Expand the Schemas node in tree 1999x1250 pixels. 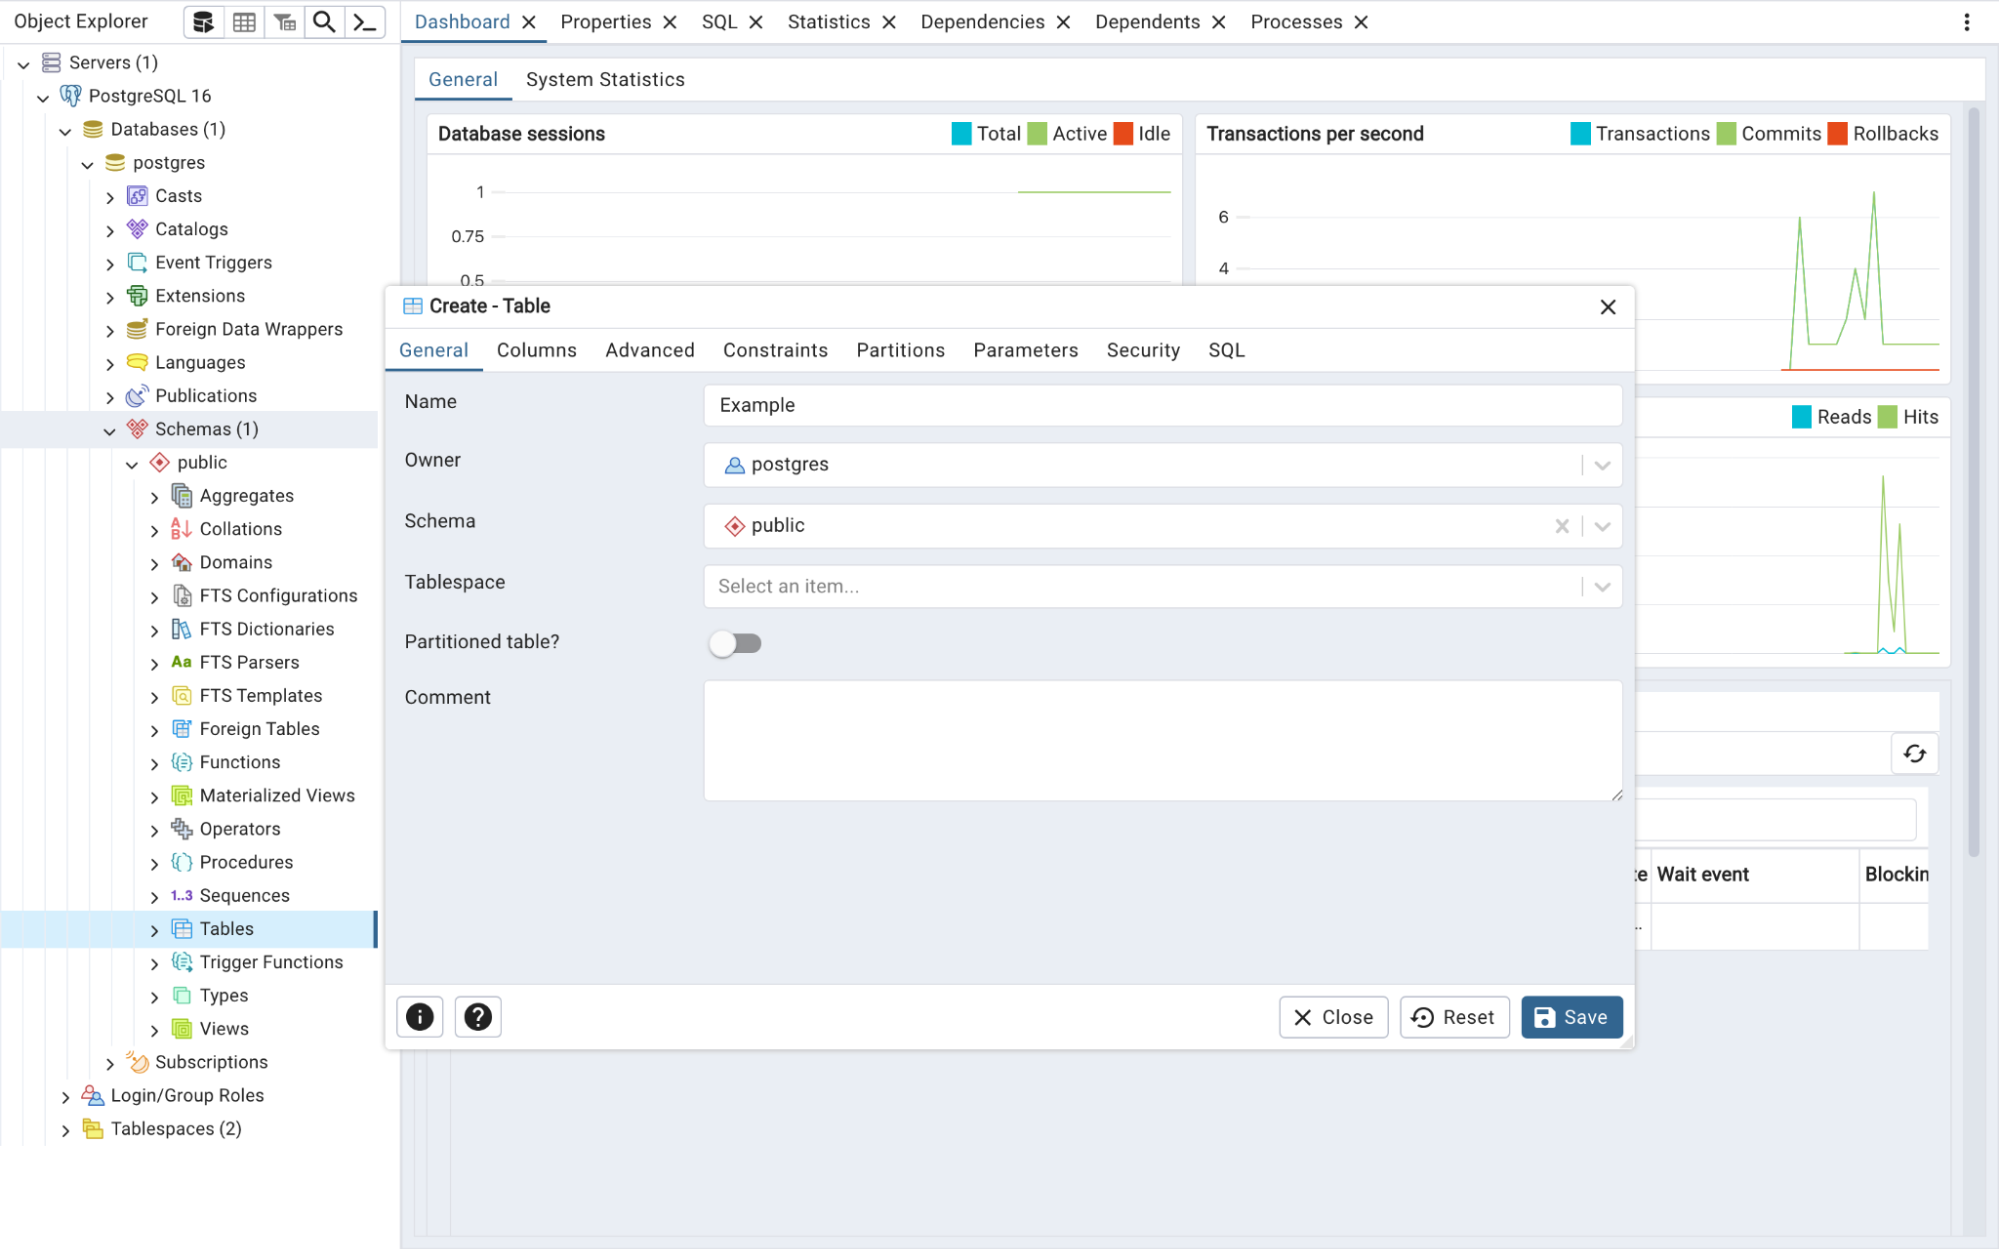pos(111,429)
